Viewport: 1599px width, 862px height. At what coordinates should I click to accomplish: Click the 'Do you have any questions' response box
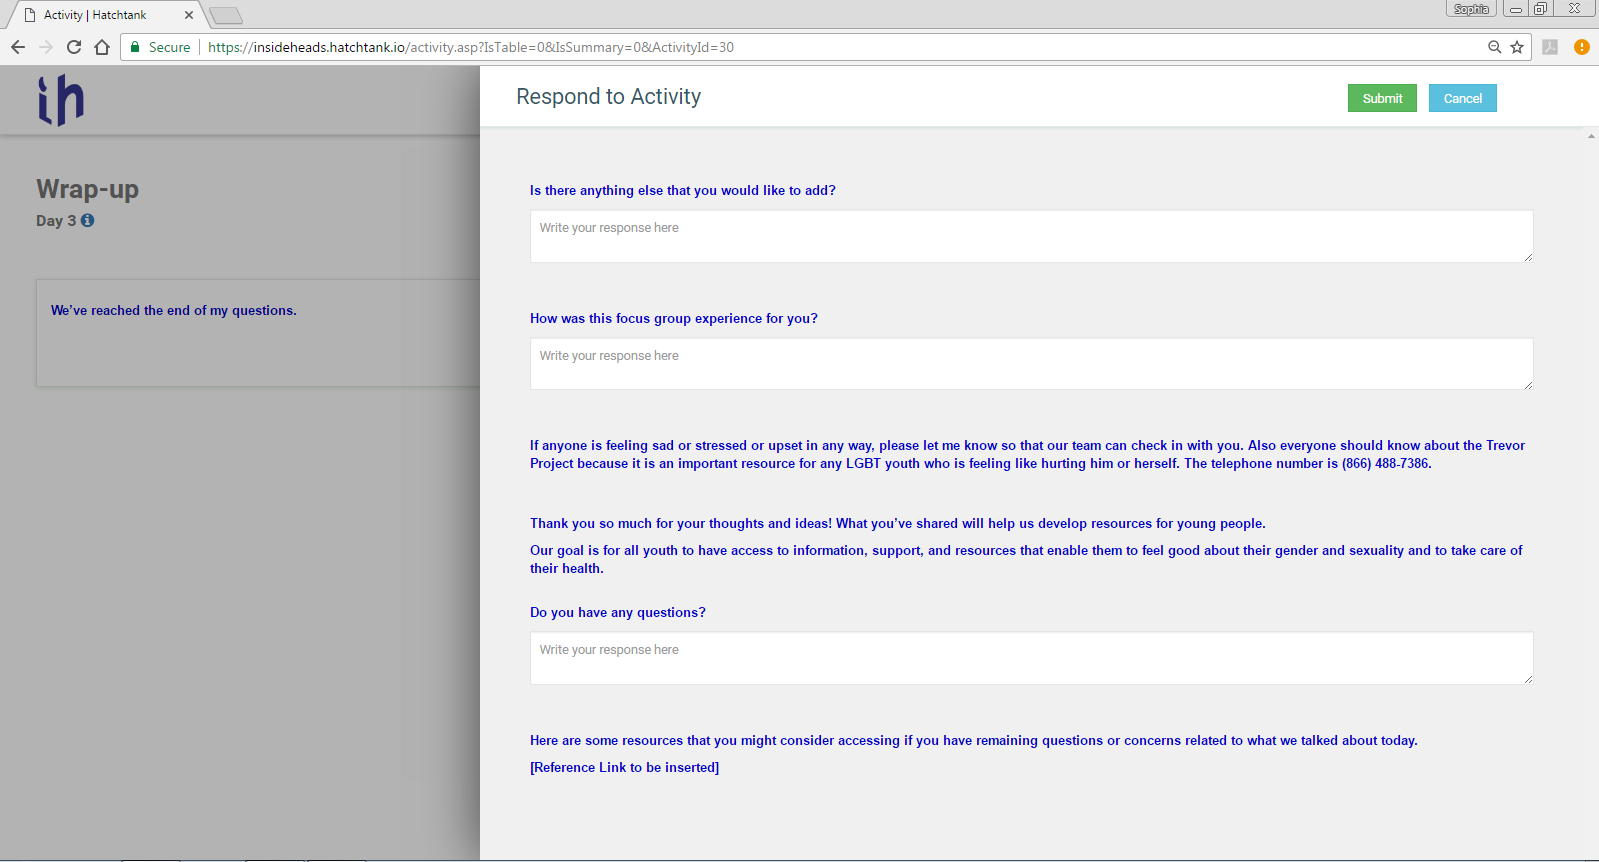tap(1031, 658)
